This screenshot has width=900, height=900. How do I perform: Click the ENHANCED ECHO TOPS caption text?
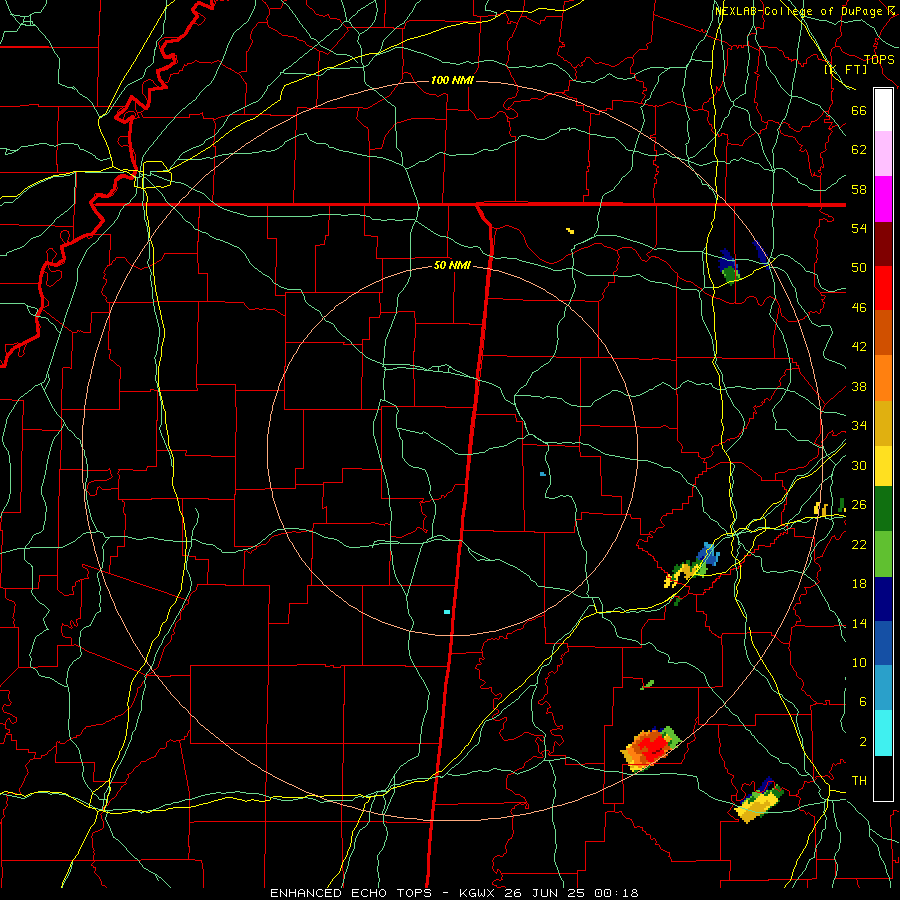pyautogui.click(x=351, y=893)
